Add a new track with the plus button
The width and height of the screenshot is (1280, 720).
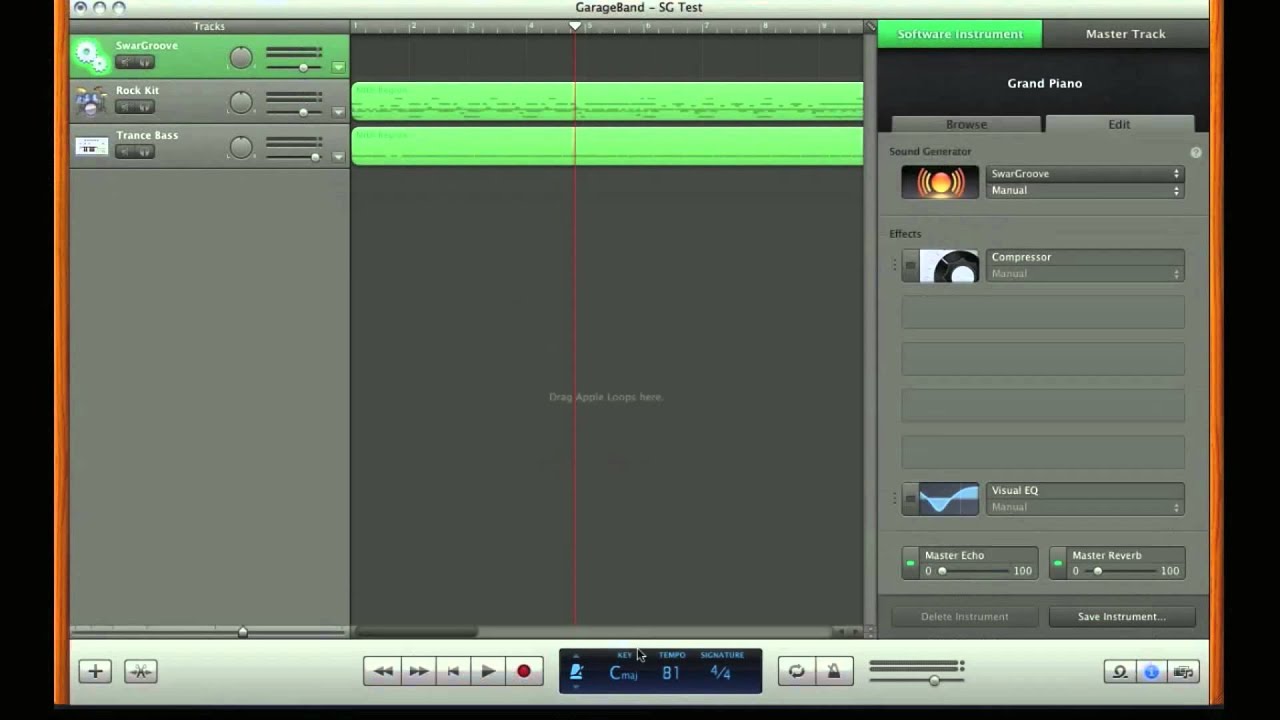click(95, 671)
